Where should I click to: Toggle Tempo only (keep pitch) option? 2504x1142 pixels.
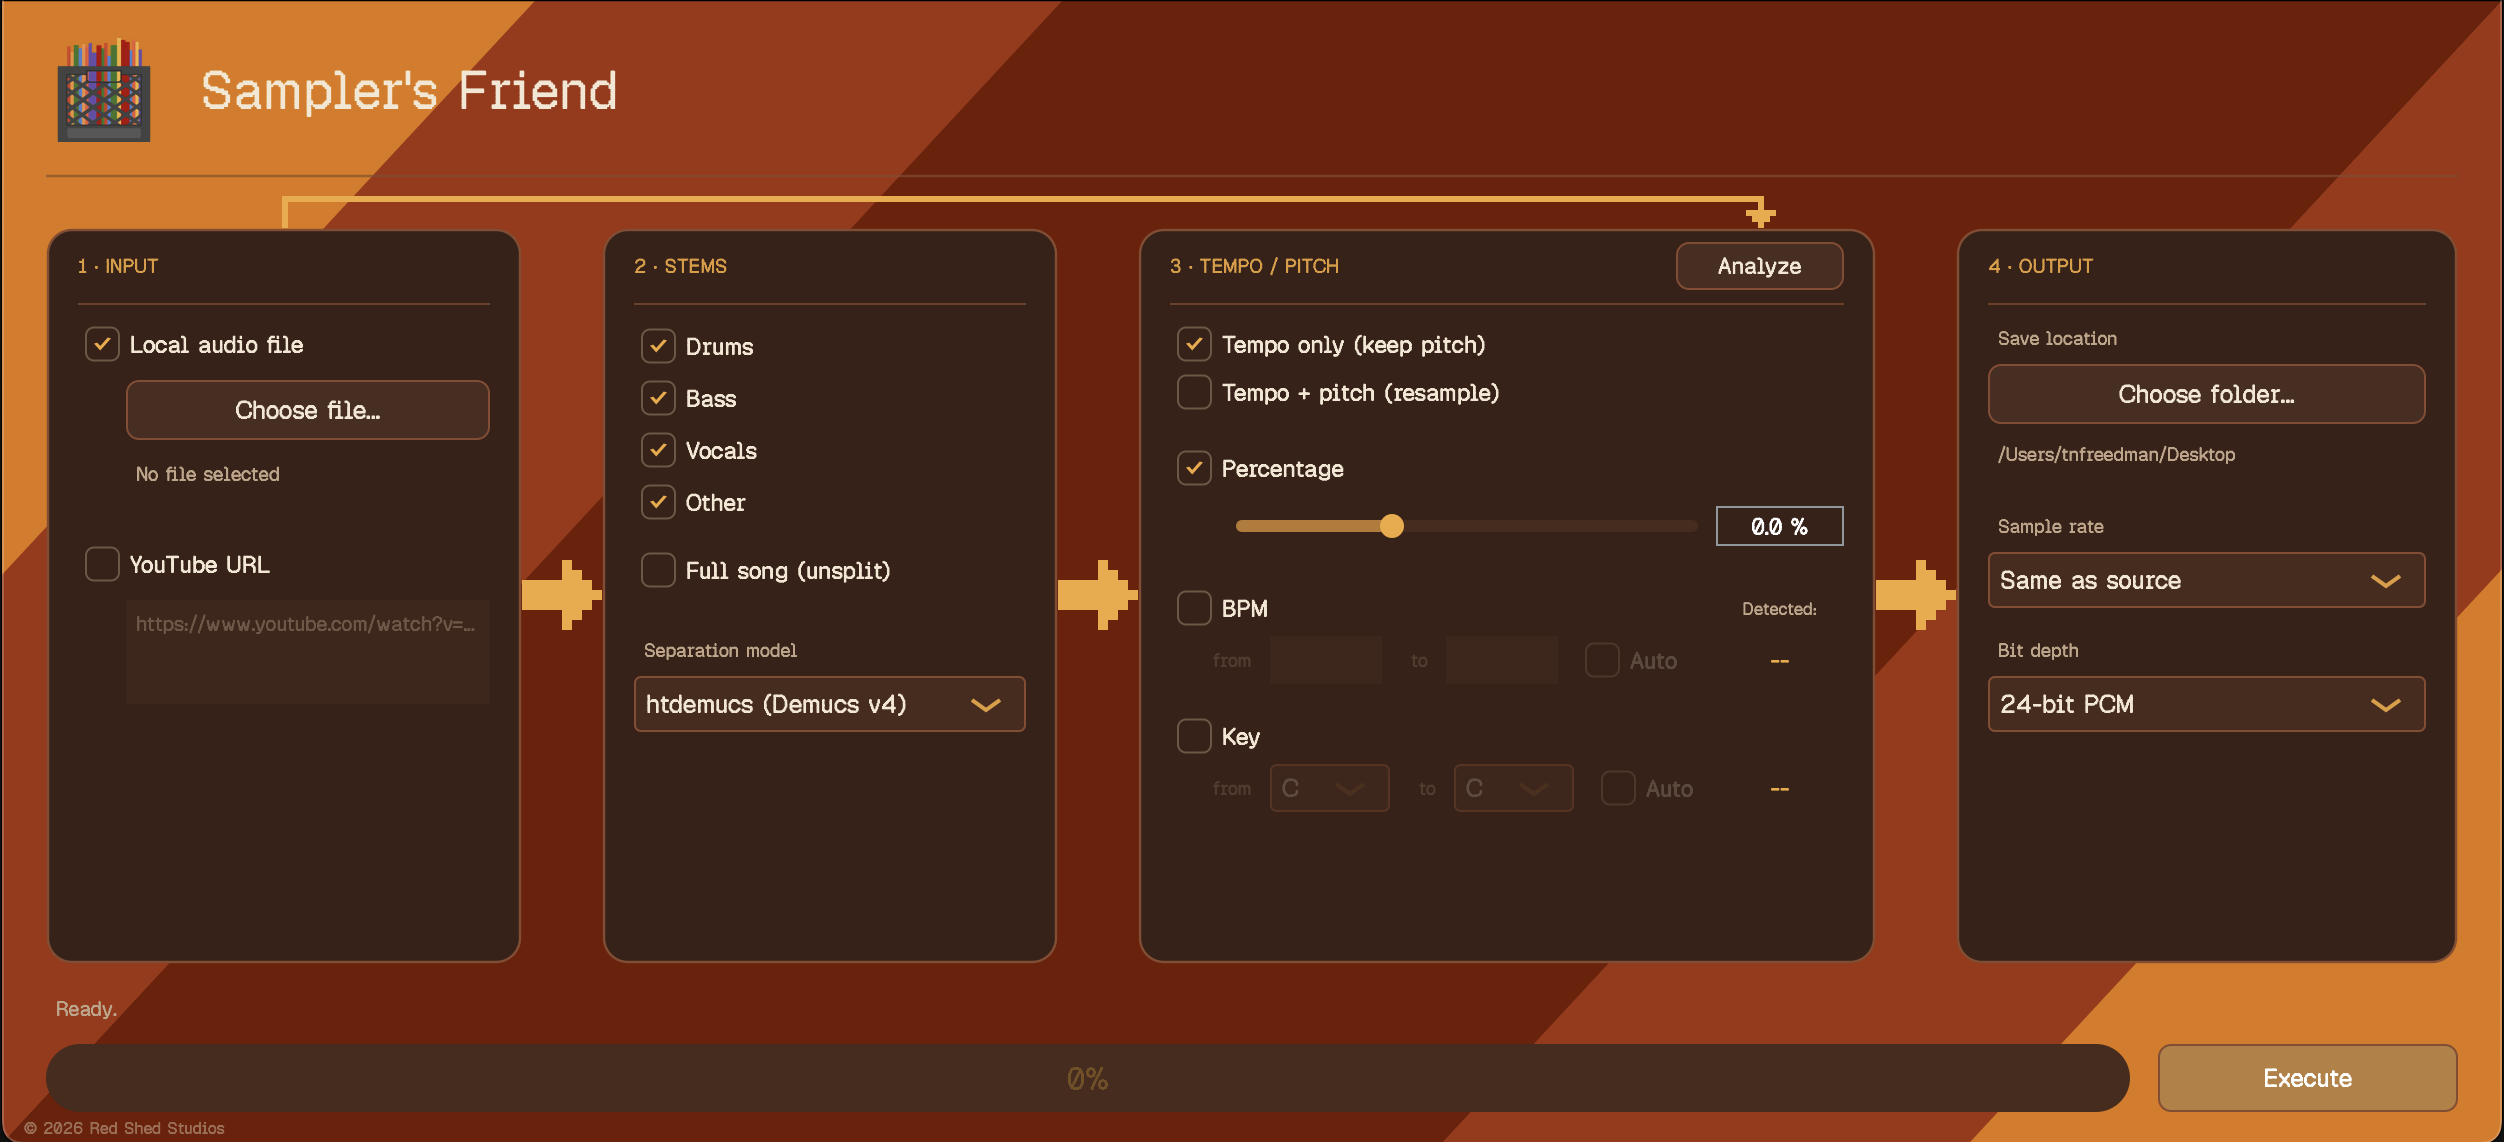pyautogui.click(x=1194, y=344)
